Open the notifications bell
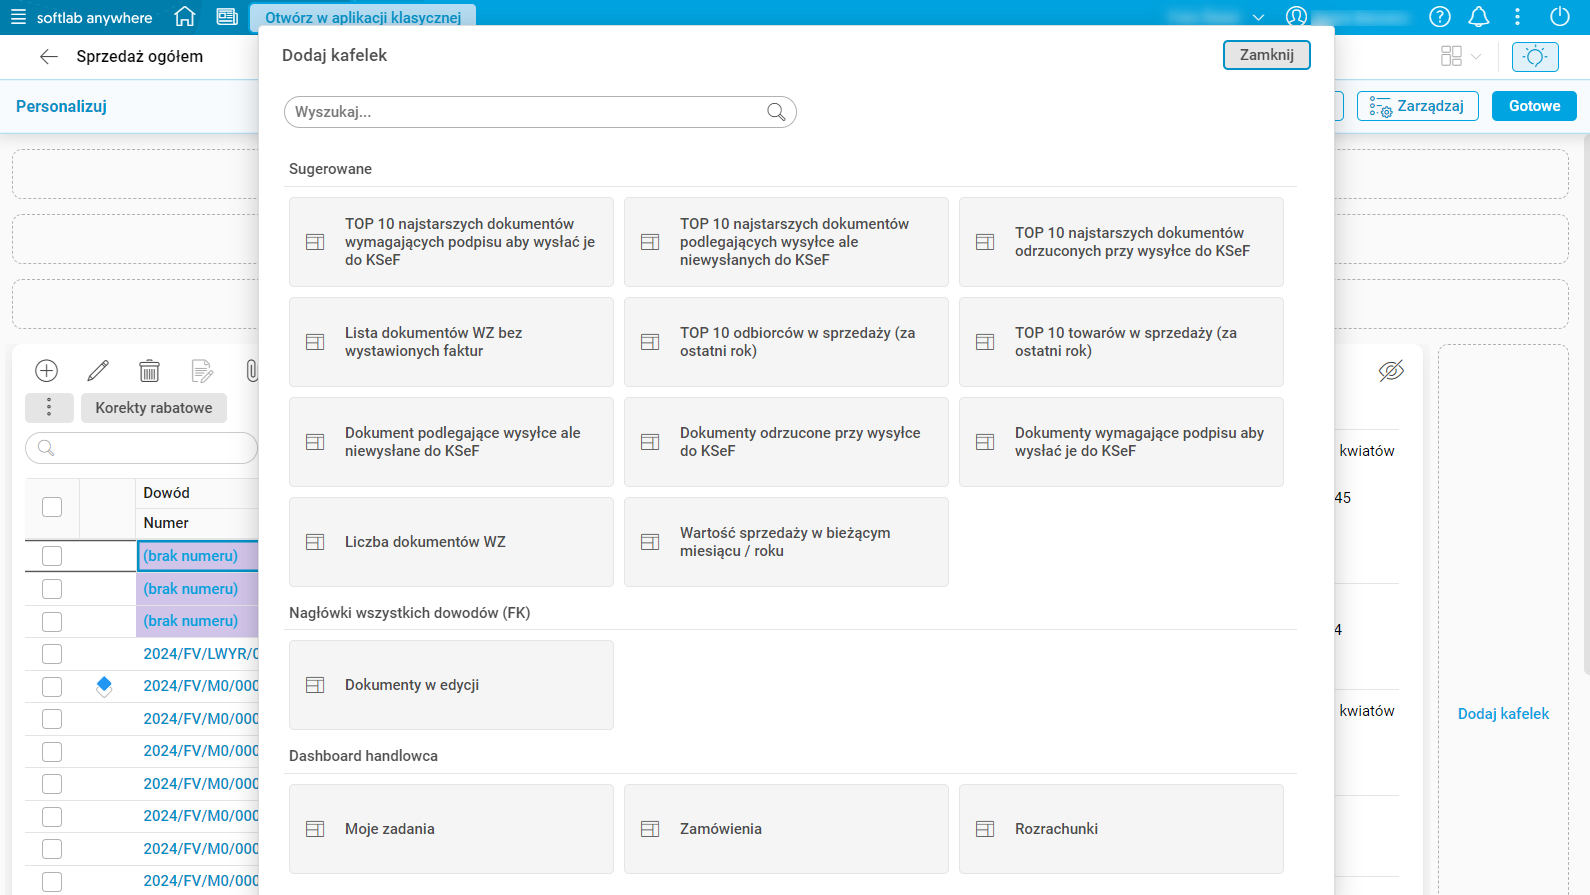 click(1479, 17)
